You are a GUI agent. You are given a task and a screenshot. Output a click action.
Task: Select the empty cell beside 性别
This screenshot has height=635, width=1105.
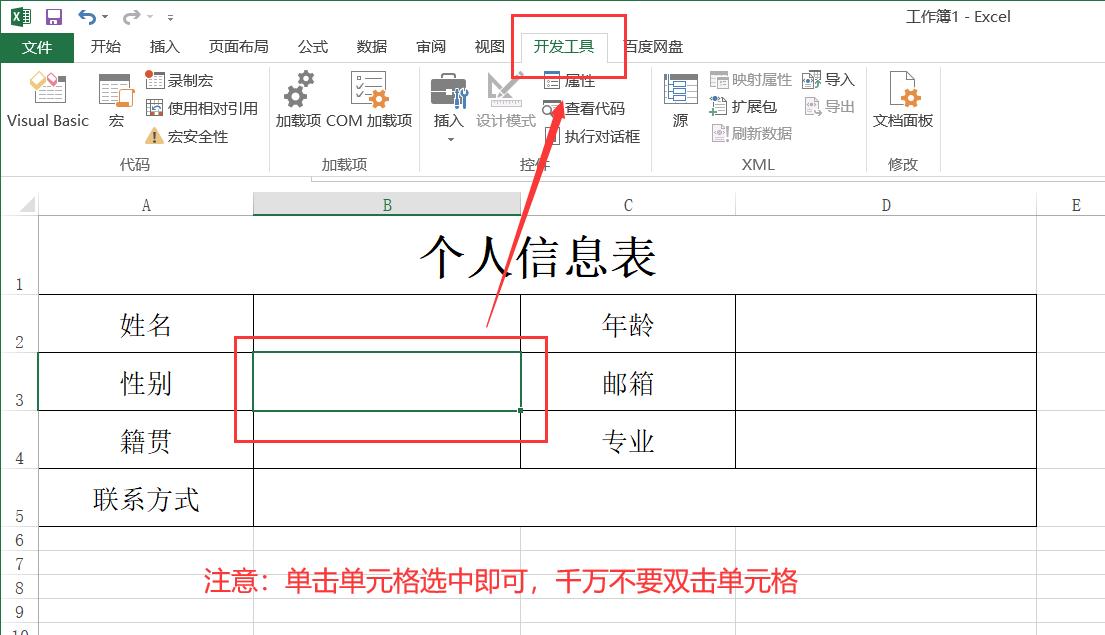click(387, 381)
